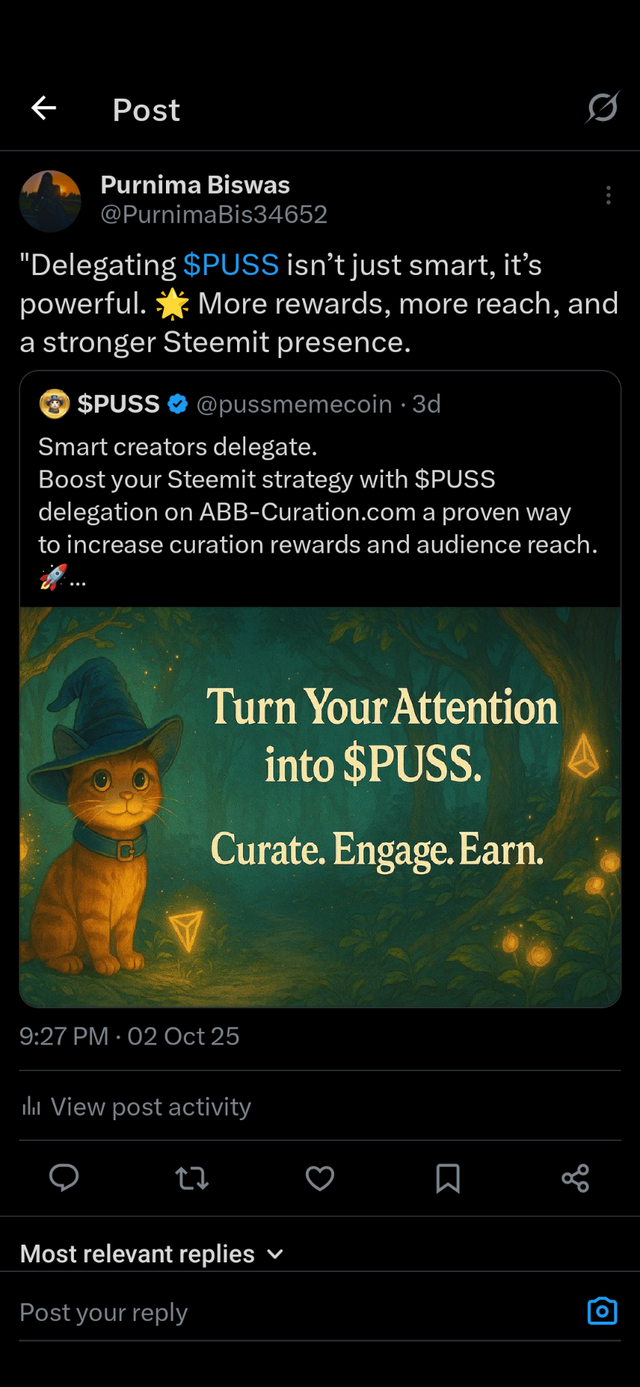Open Purnima Biswas display name
Image resolution: width=640 pixels, height=1387 pixels.
pyautogui.click(x=195, y=185)
